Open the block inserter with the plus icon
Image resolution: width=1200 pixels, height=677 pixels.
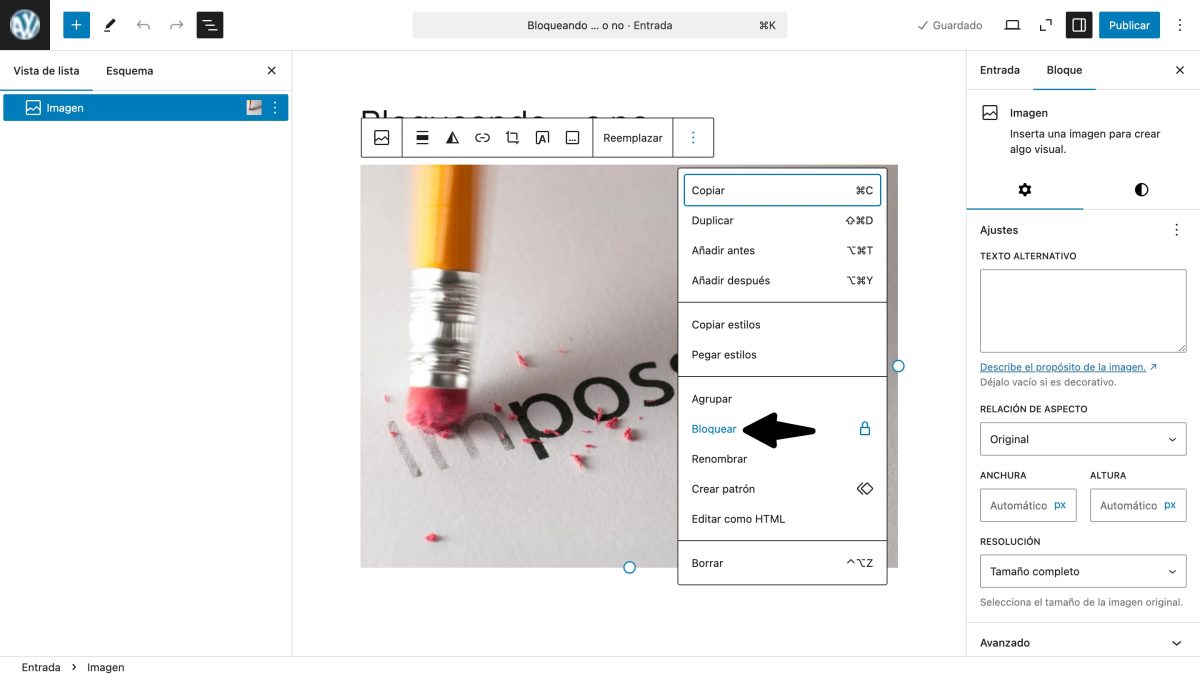pyautogui.click(x=76, y=24)
